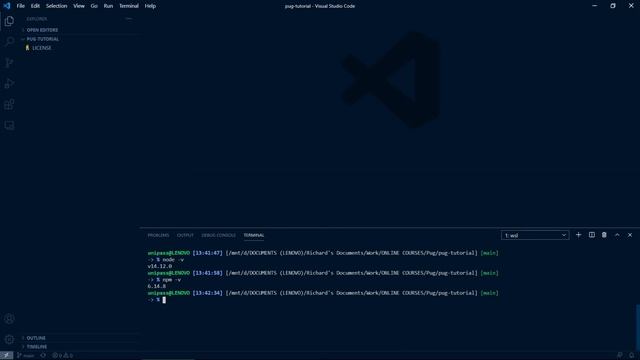The height and width of the screenshot is (360, 640).
Task: Click the 'npm -v' command line
Action: [x=164, y=280]
